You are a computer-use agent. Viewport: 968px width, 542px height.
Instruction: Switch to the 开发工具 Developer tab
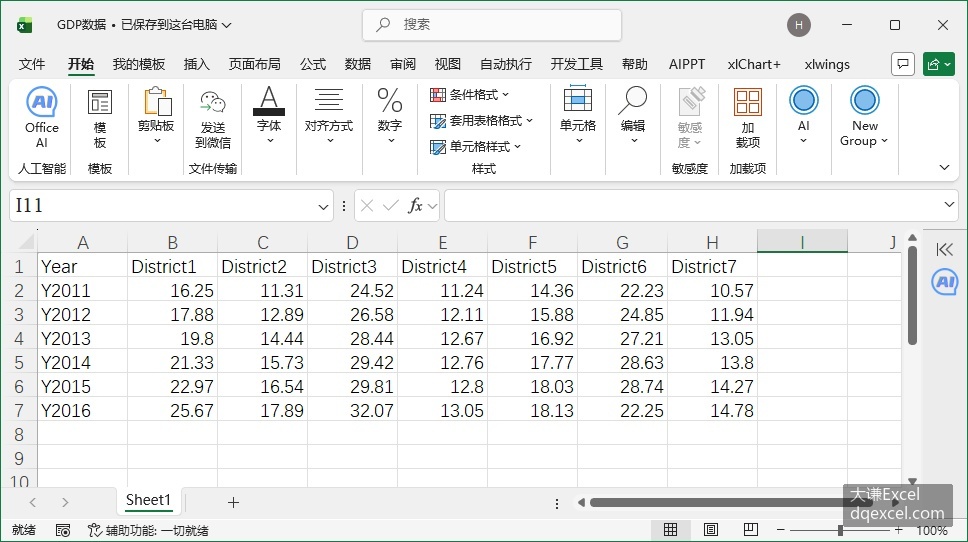(x=576, y=64)
